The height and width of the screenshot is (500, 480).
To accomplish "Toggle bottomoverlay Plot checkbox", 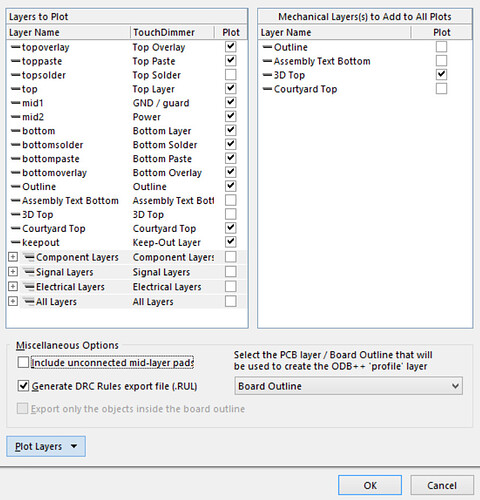I will 230,172.
